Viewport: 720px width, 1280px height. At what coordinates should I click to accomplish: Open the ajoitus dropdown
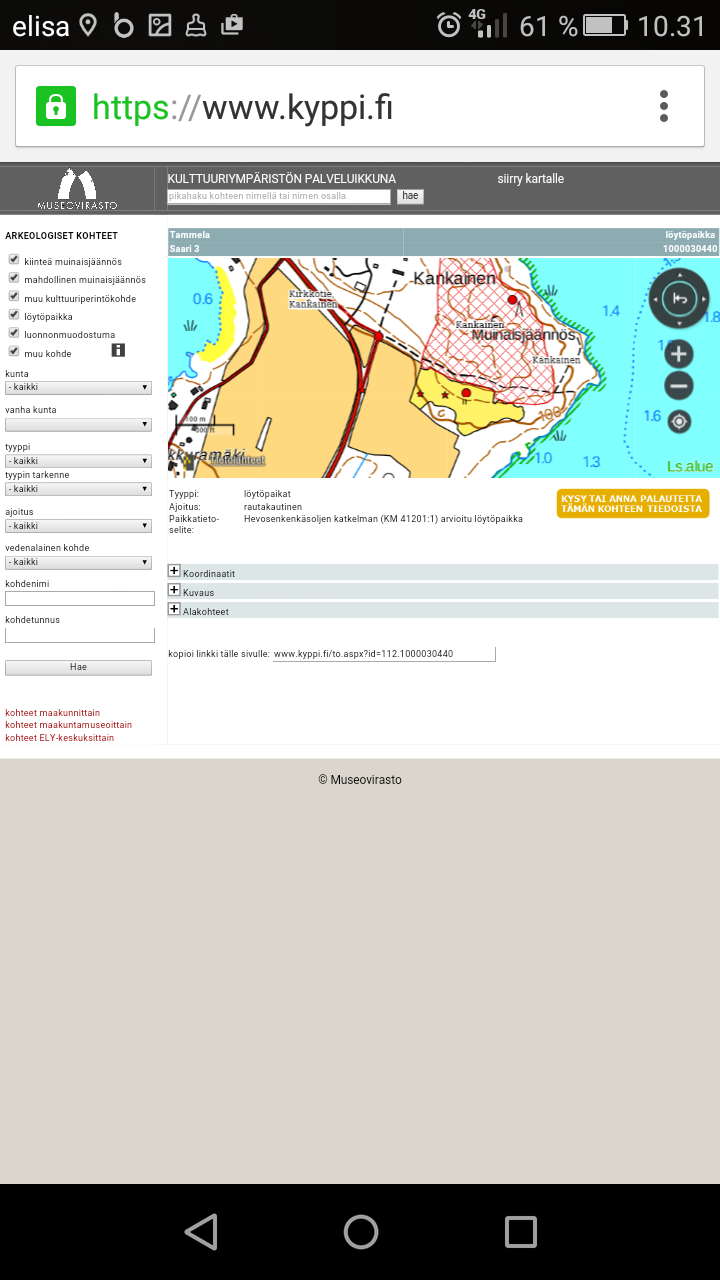coord(78,525)
